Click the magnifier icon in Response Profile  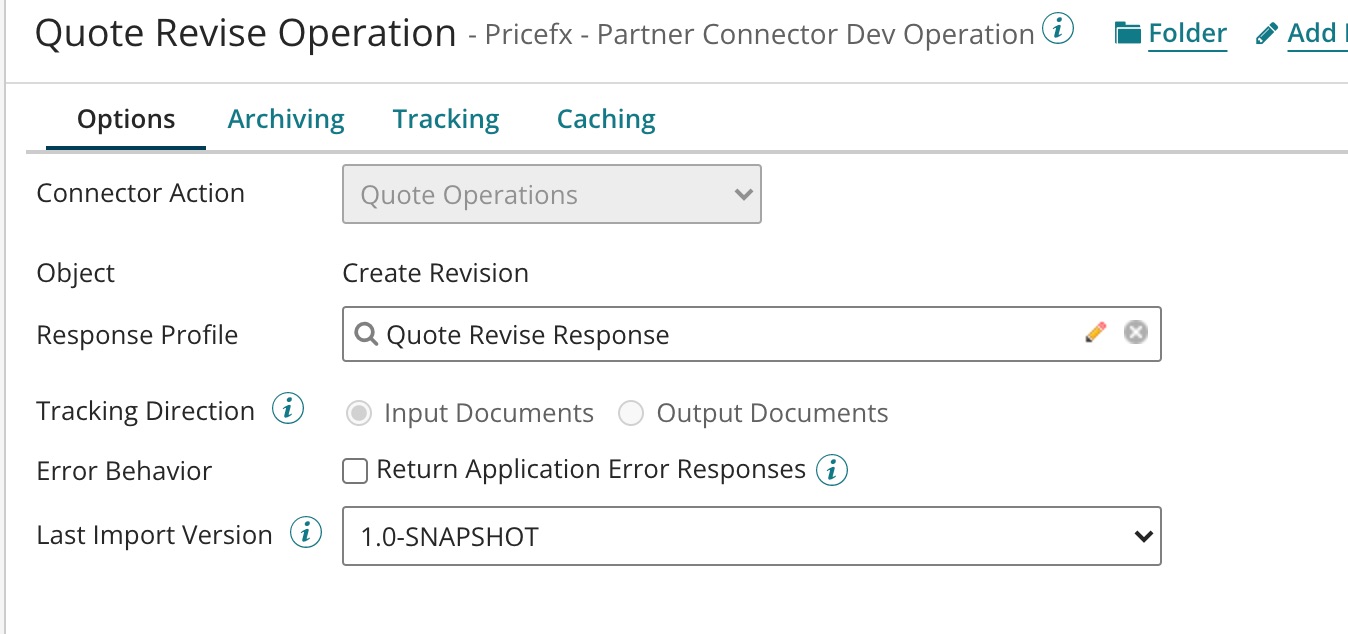(x=366, y=334)
